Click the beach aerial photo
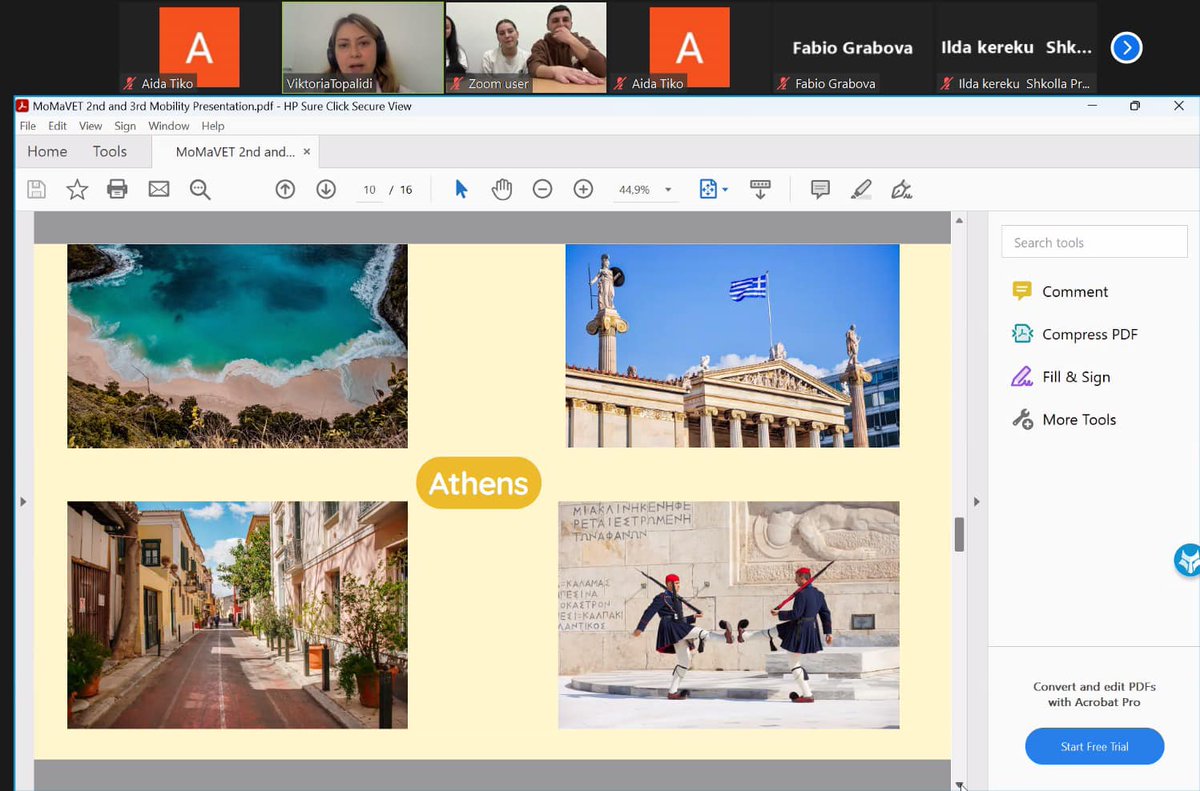 click(237, 346)
